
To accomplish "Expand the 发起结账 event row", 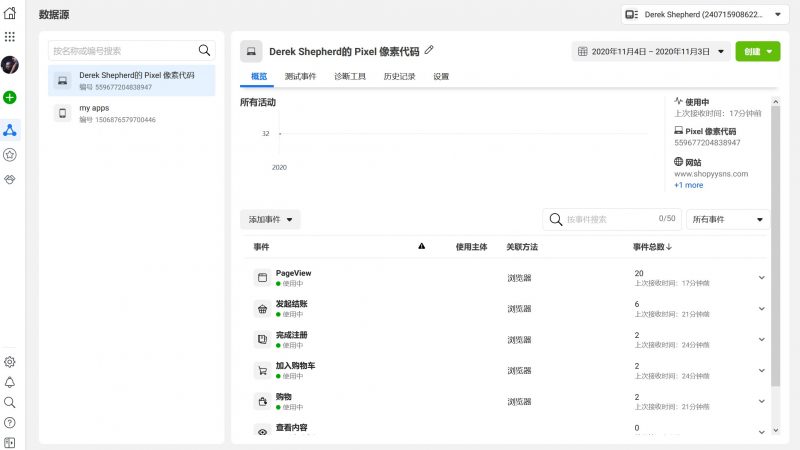I will (x=761, y=309).
